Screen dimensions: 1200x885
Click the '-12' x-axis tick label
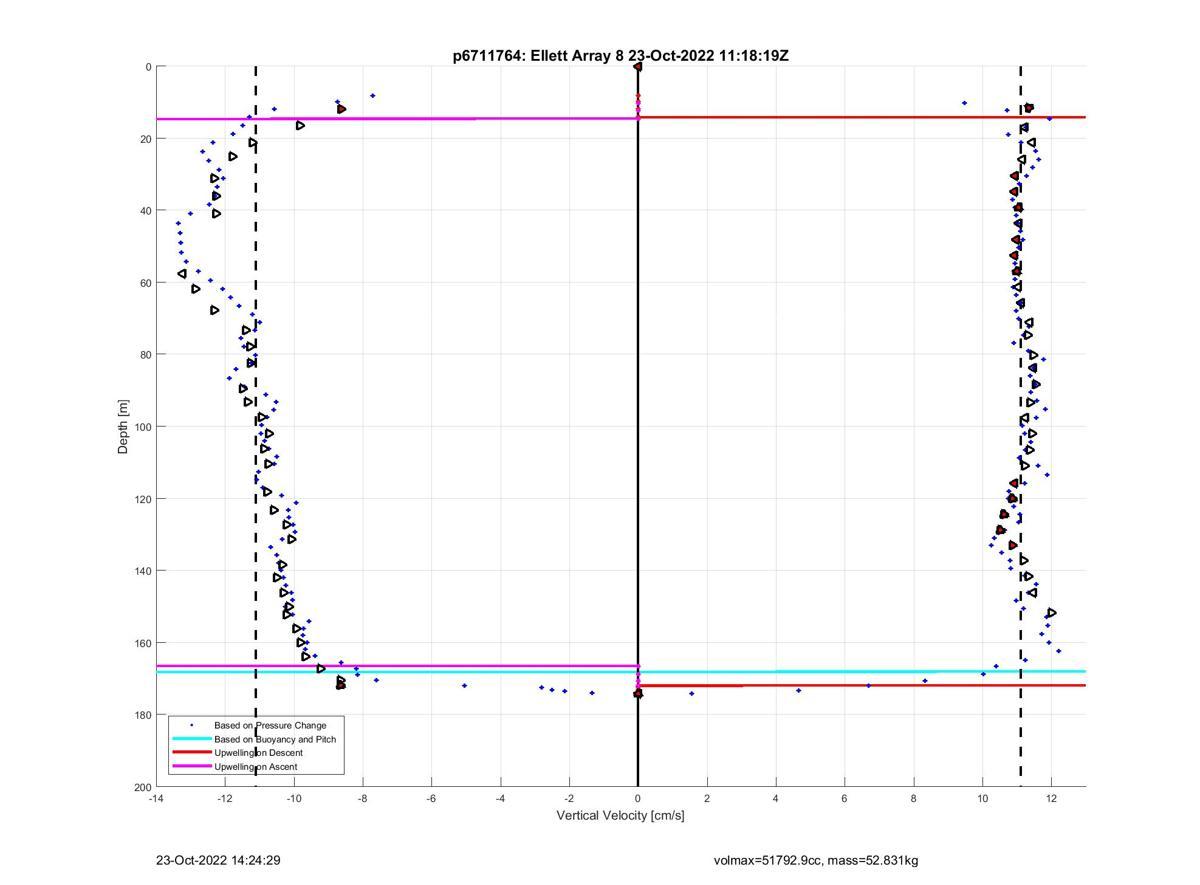point(225,798)
